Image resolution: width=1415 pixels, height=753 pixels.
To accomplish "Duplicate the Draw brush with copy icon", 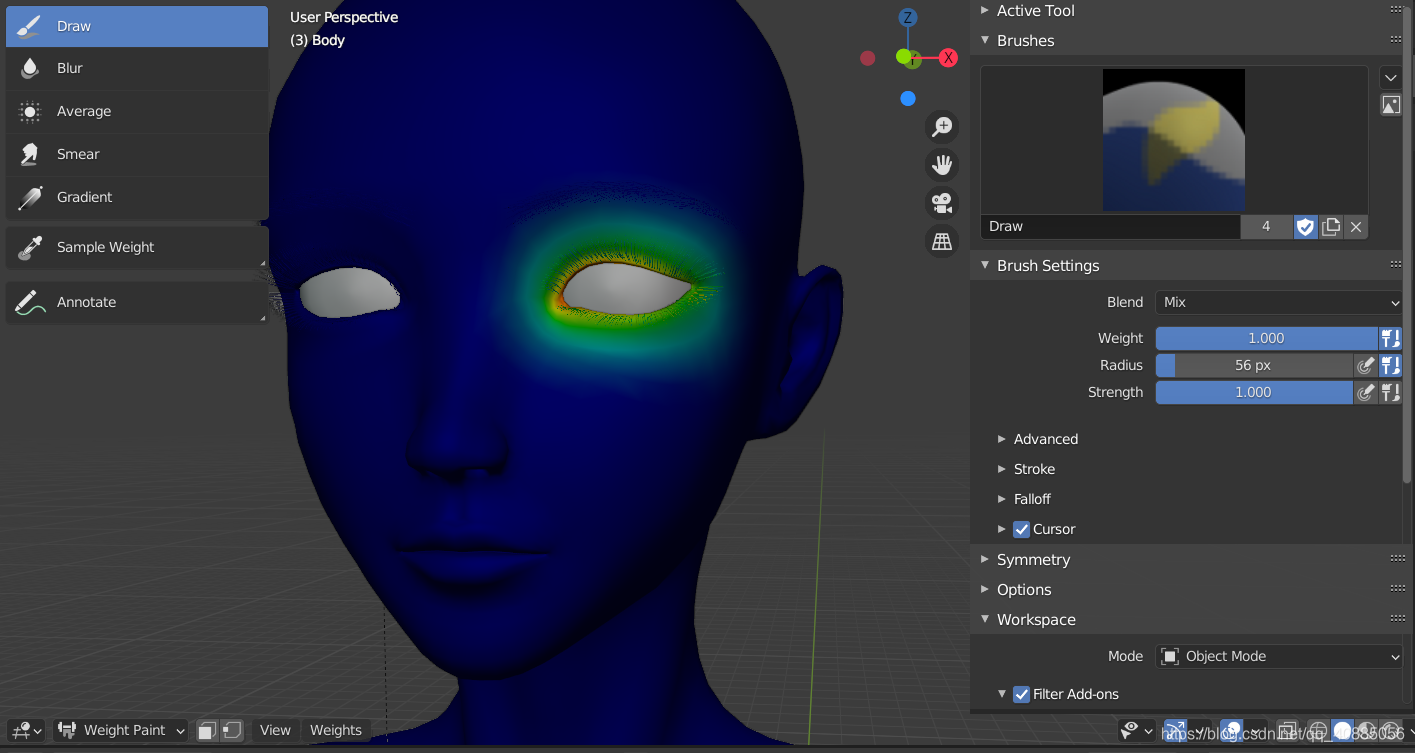I will click(x=1331, y=227).
